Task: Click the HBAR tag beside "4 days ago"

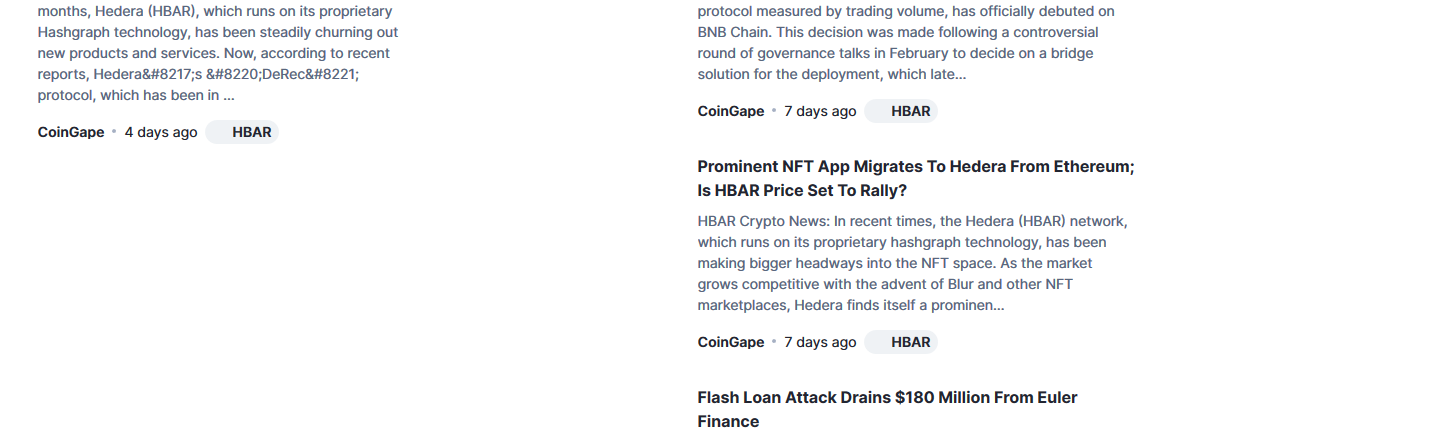Action: click(242, 132)
